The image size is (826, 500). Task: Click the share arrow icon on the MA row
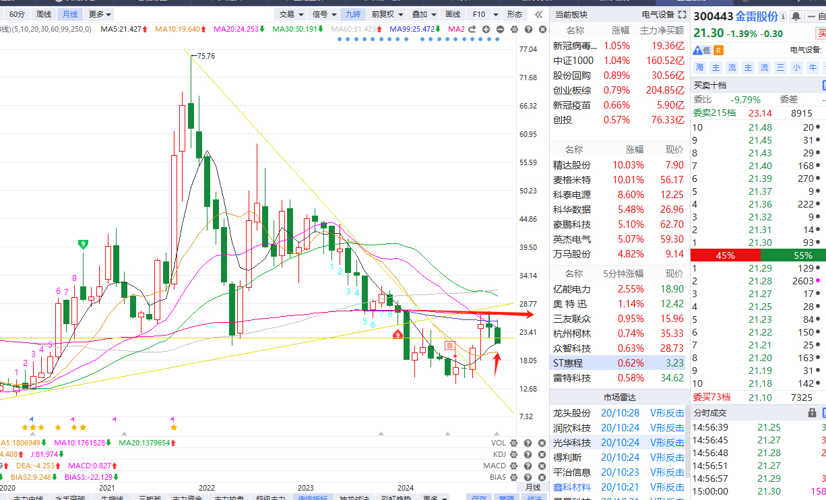pyautogui.click(x=472, y=30)
